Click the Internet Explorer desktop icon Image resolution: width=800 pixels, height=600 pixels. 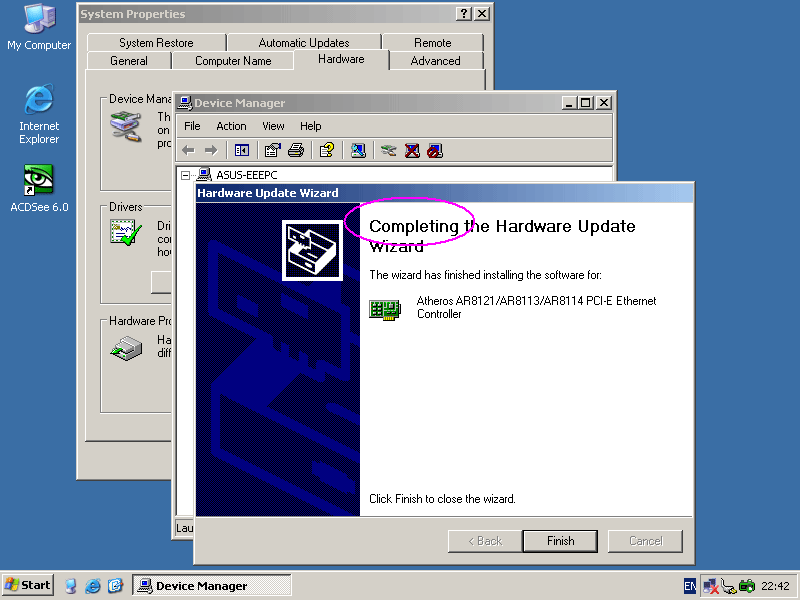pyautogui.click(x=39, y=114)
